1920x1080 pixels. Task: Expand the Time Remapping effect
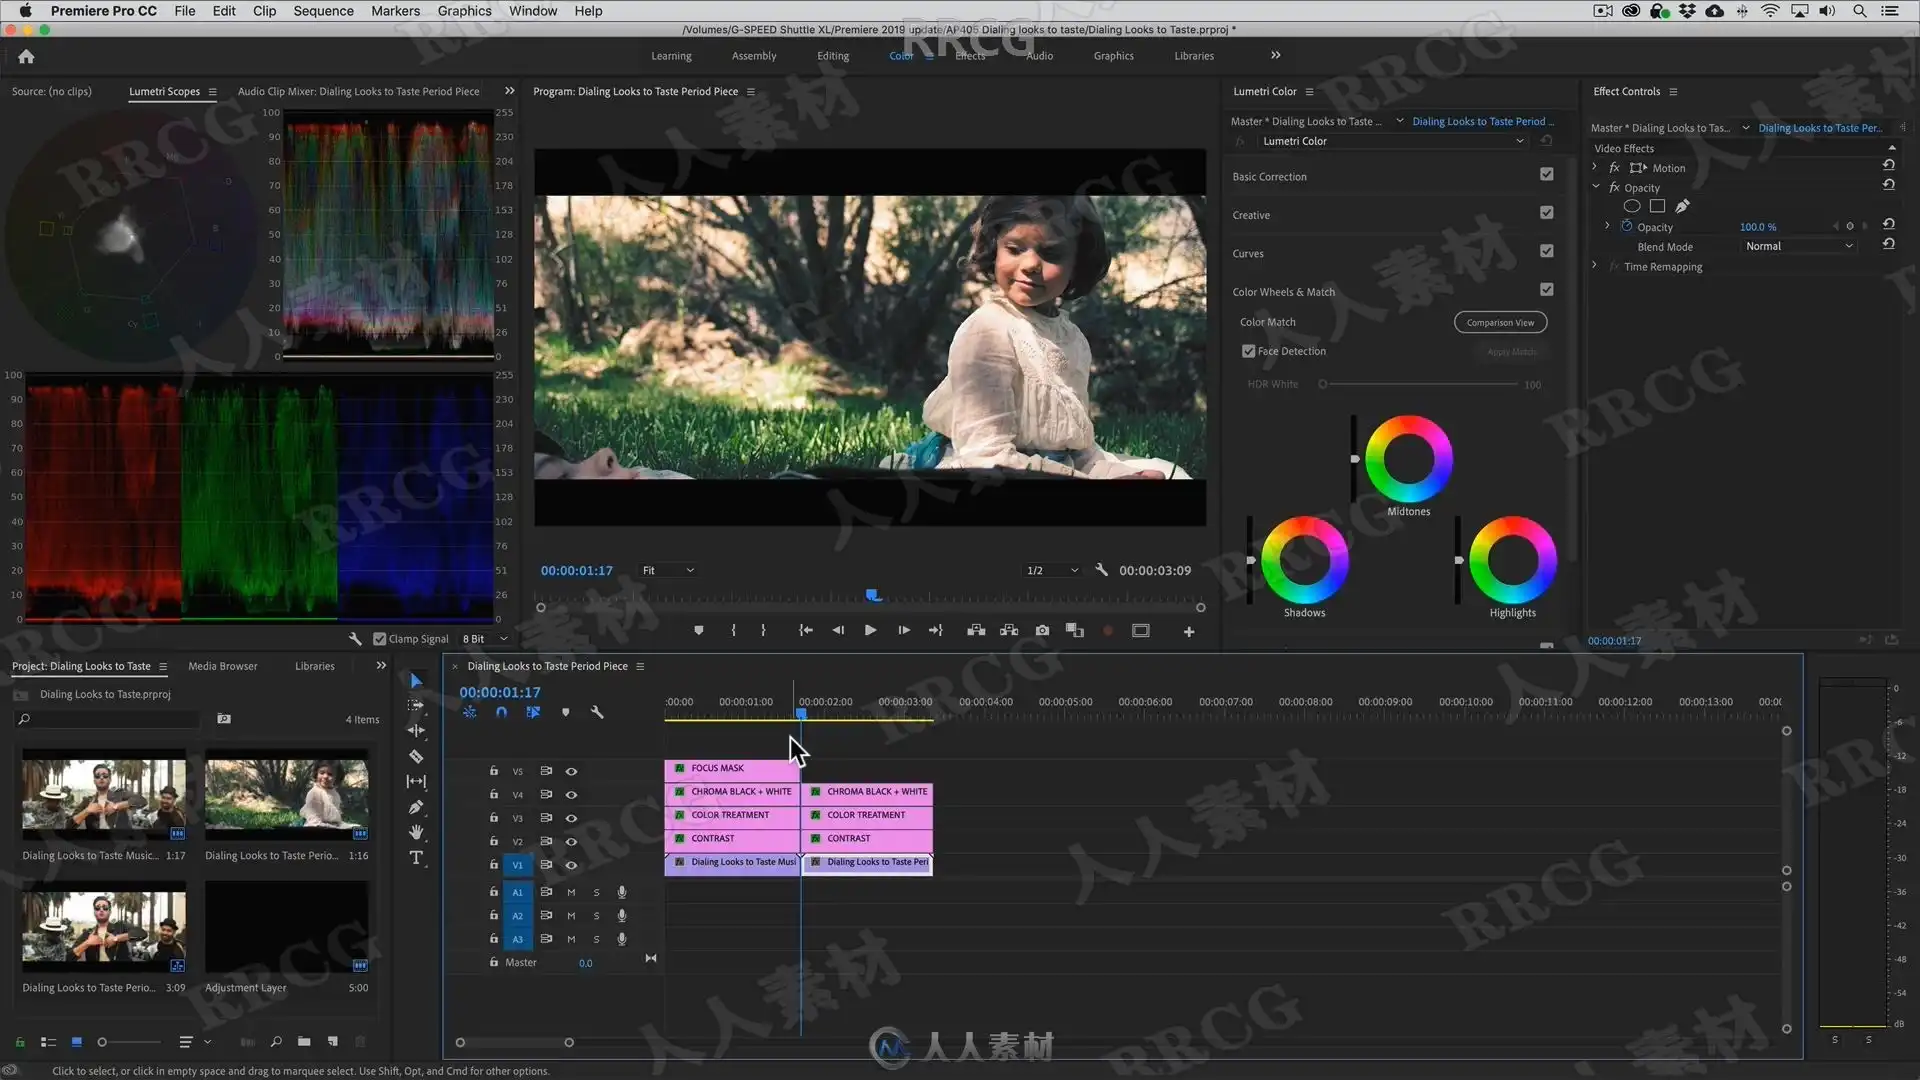pyautogui.click(x=1595, y=266)
